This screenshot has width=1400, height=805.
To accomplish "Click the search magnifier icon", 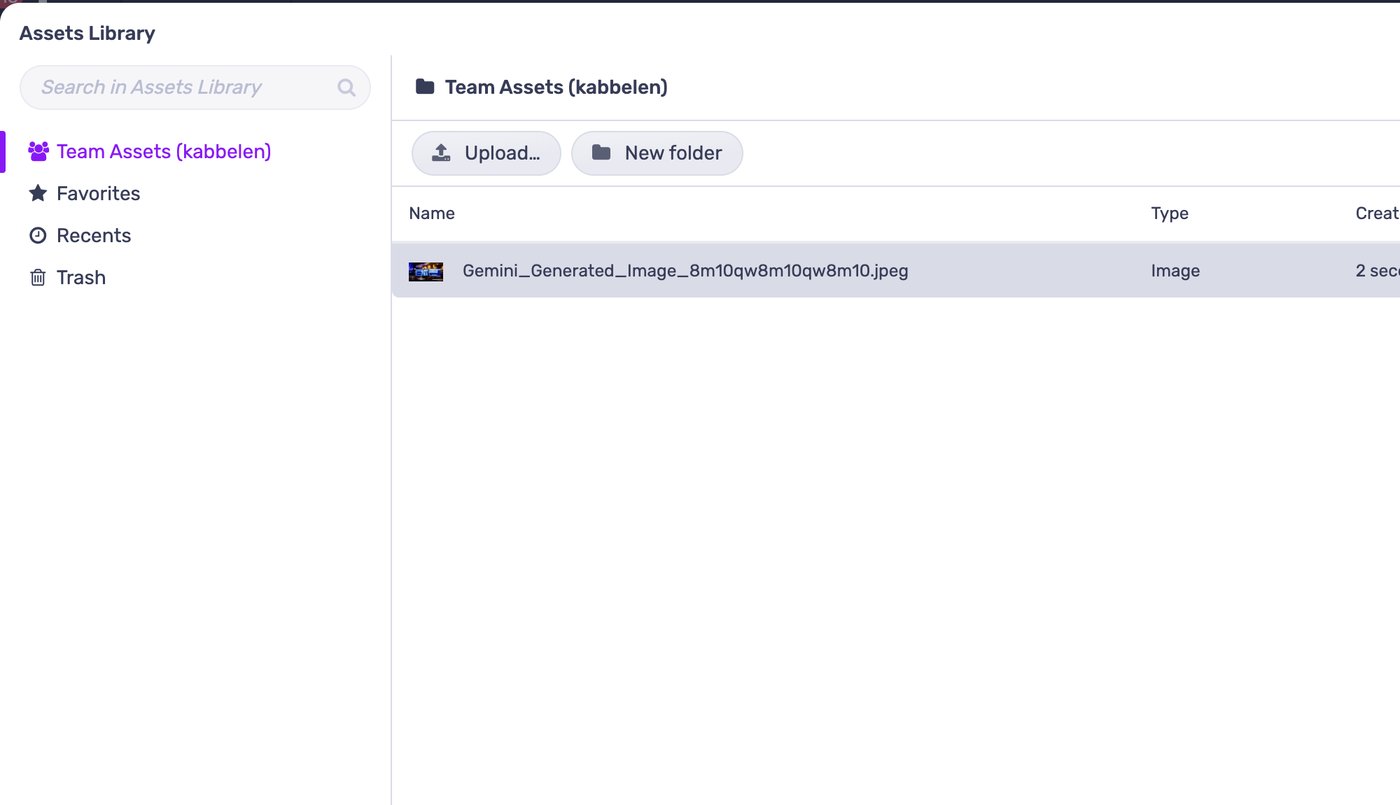I will coord(346,88).
